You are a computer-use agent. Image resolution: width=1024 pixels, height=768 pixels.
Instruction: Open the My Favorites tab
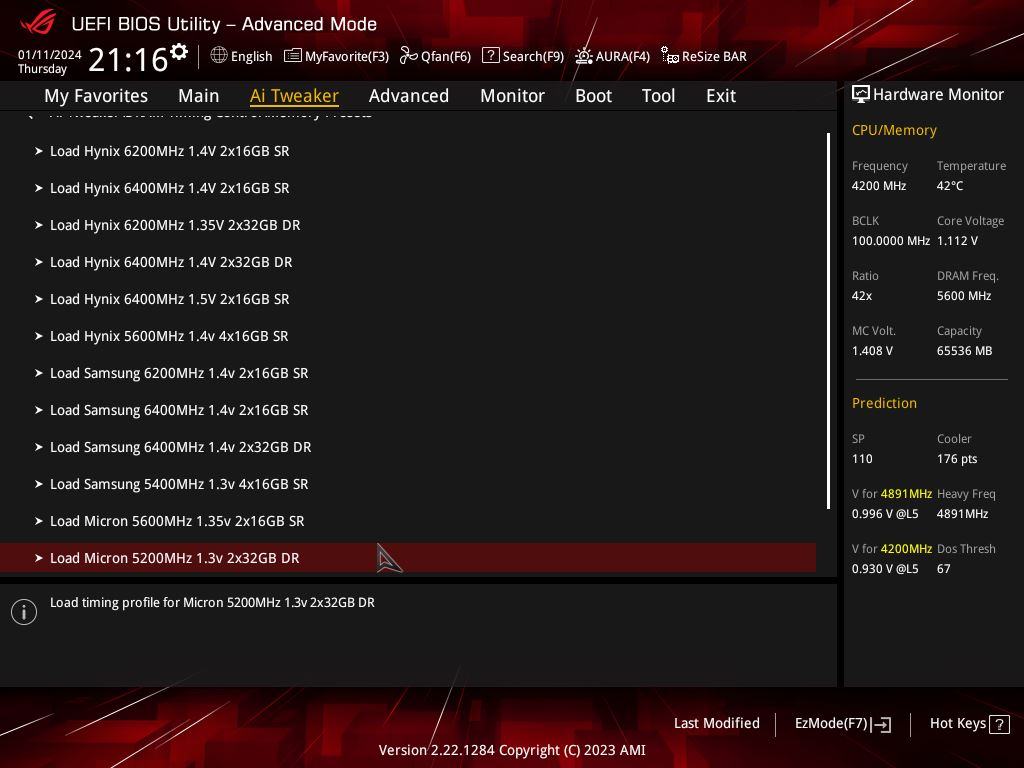96,96
